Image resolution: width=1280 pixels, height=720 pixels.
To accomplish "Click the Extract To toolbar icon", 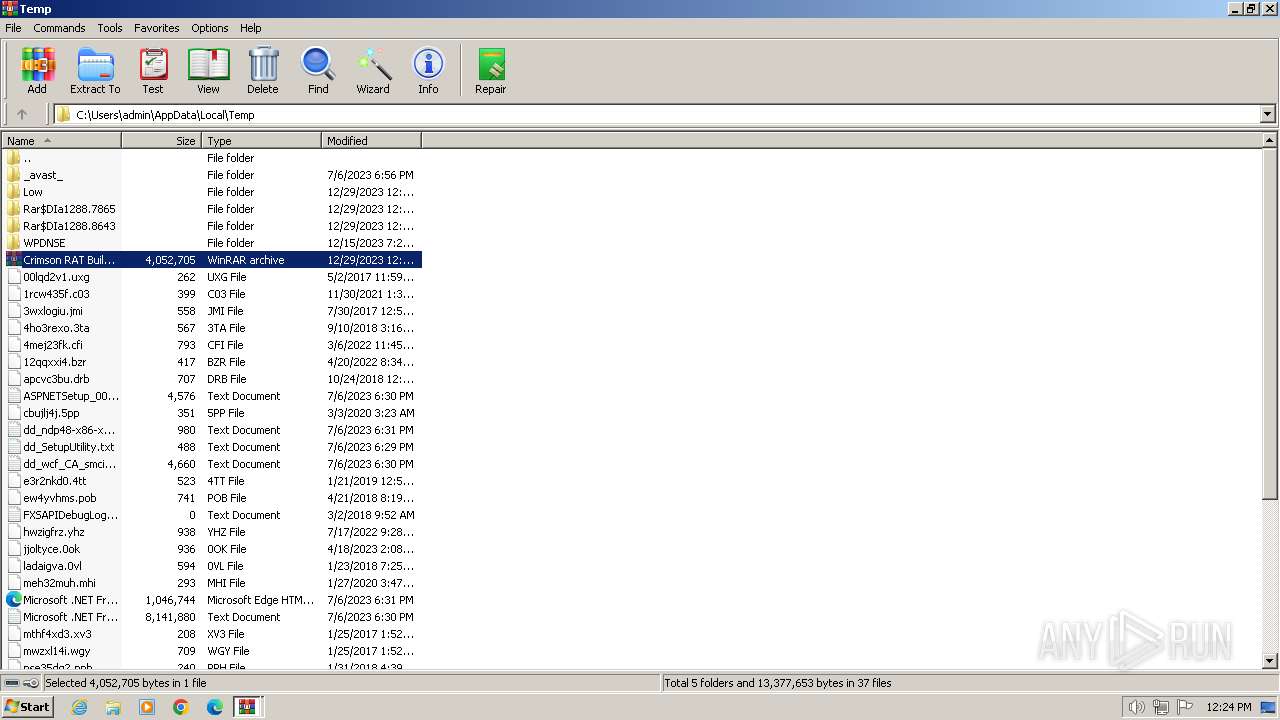I will (95, 71).
